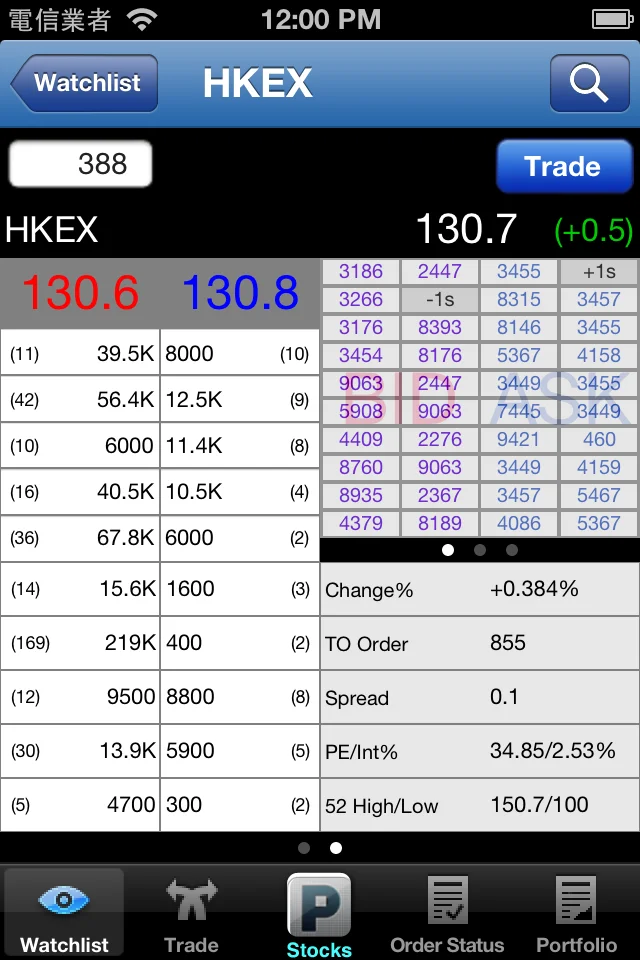This screenshot has width=640, height=960.
Task: Select second broker queue page dot
Action: pos(480,550)
